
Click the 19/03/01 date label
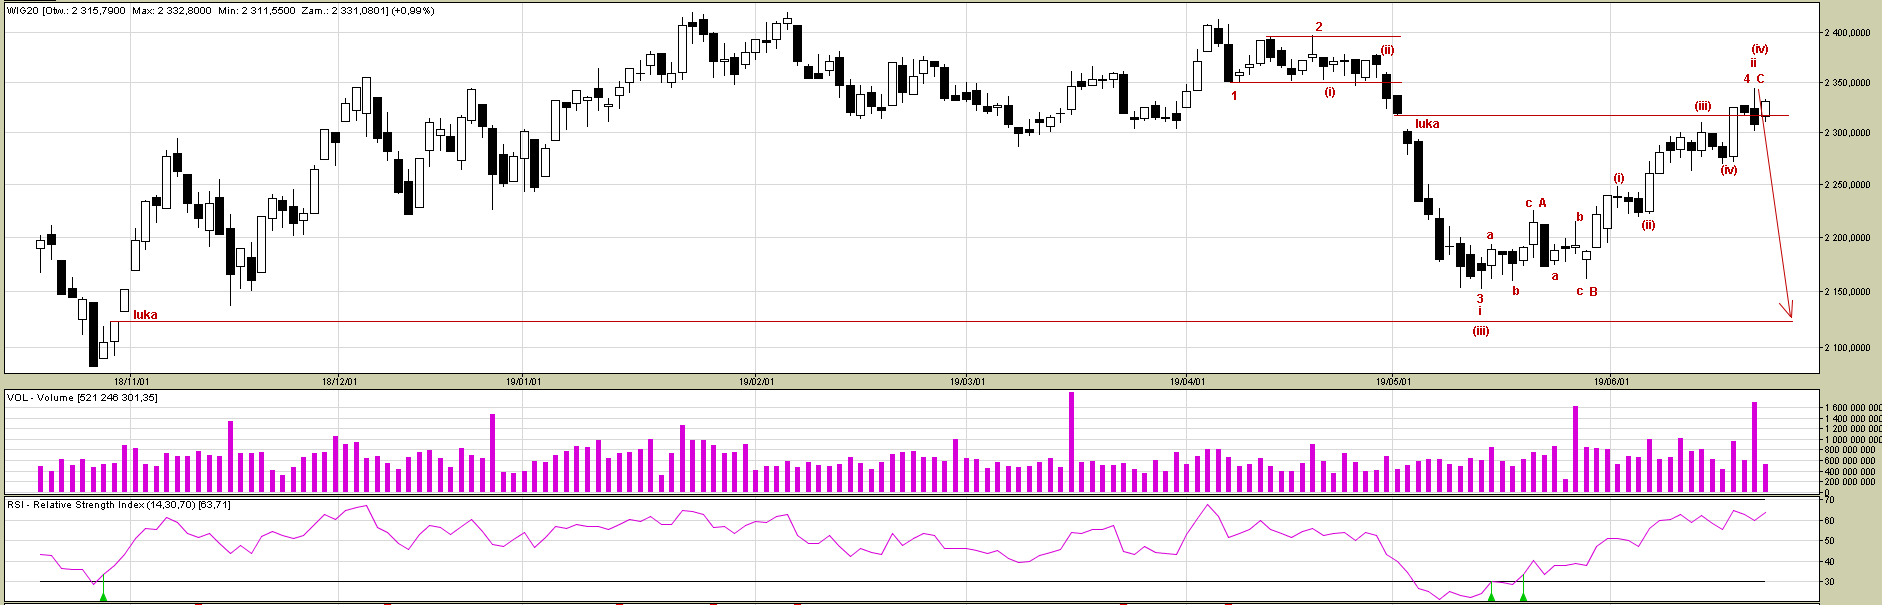967,381
